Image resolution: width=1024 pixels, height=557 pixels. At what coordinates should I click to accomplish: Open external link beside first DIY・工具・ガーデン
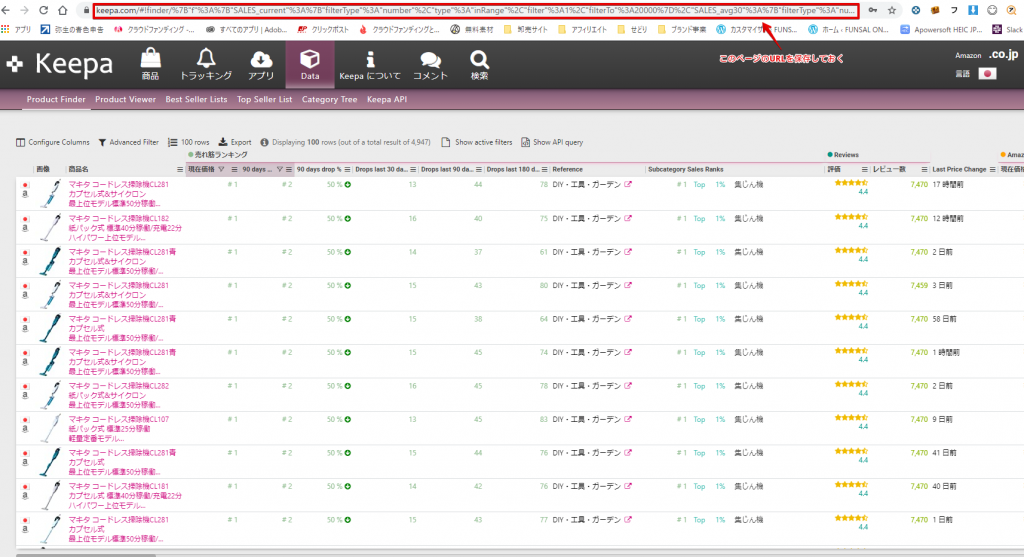(x=628, y=185)
